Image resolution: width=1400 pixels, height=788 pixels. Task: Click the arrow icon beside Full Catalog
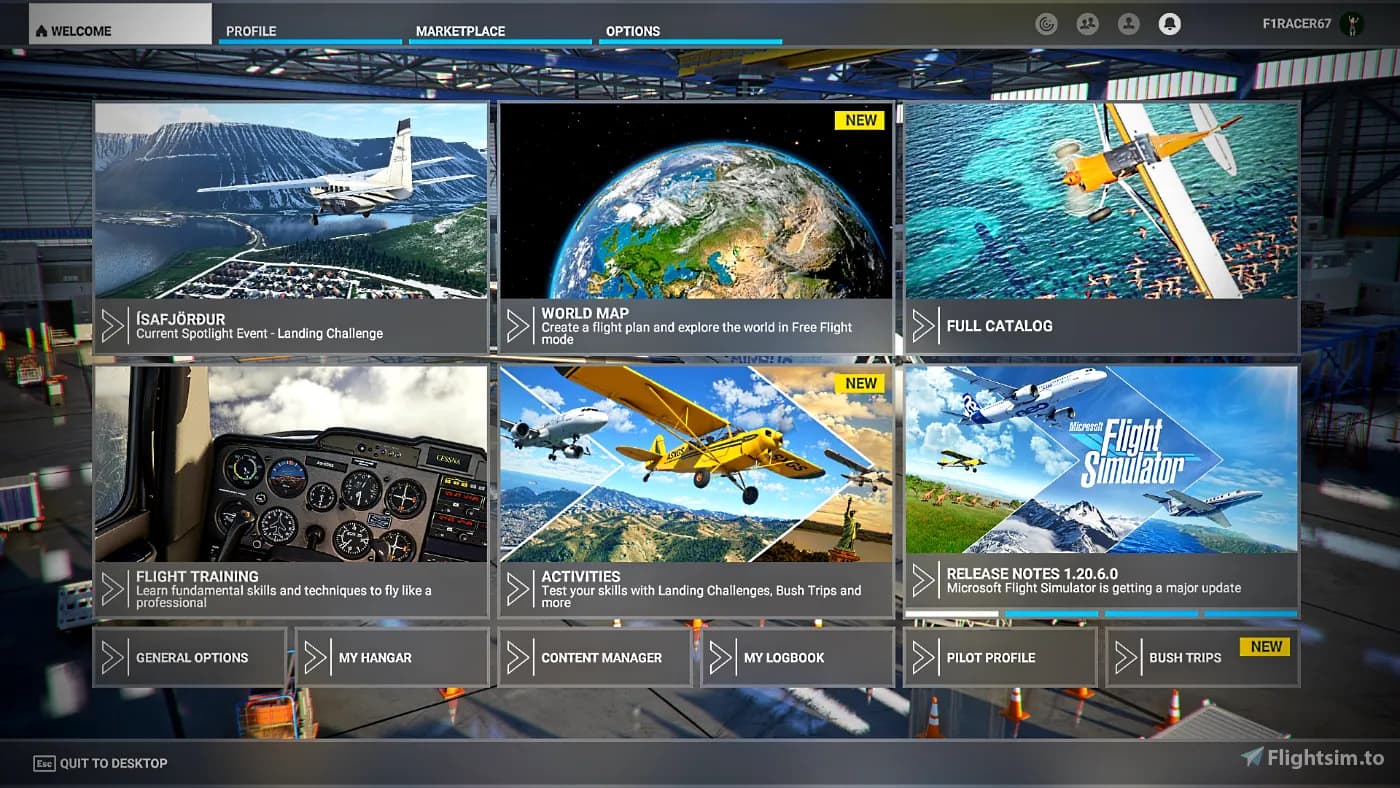click(x=924, y=326)
